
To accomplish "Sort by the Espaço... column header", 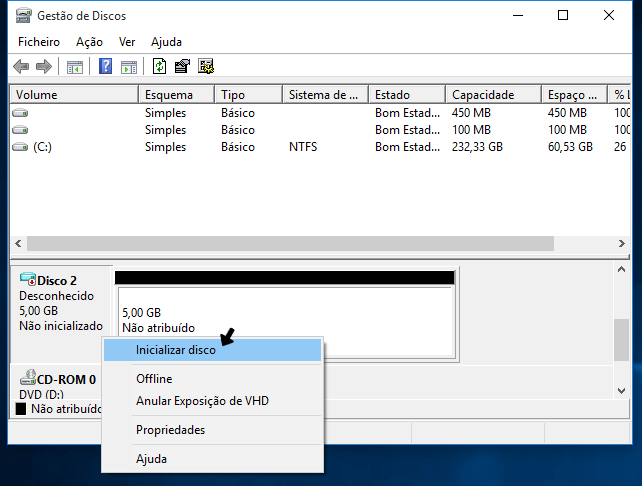I will click(x=574, y=95).
